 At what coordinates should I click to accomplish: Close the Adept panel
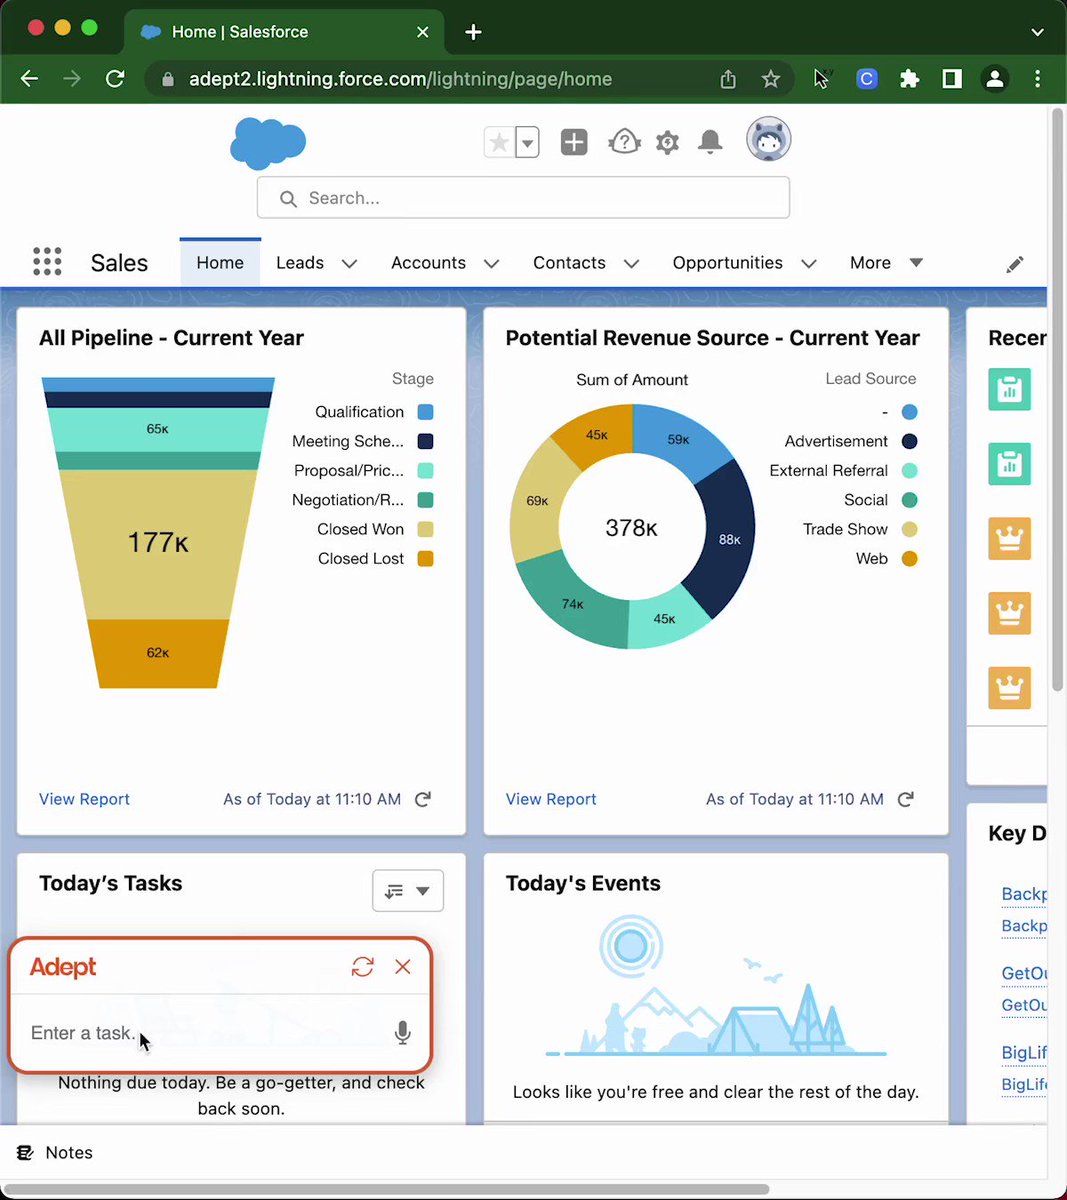point(403,967)
